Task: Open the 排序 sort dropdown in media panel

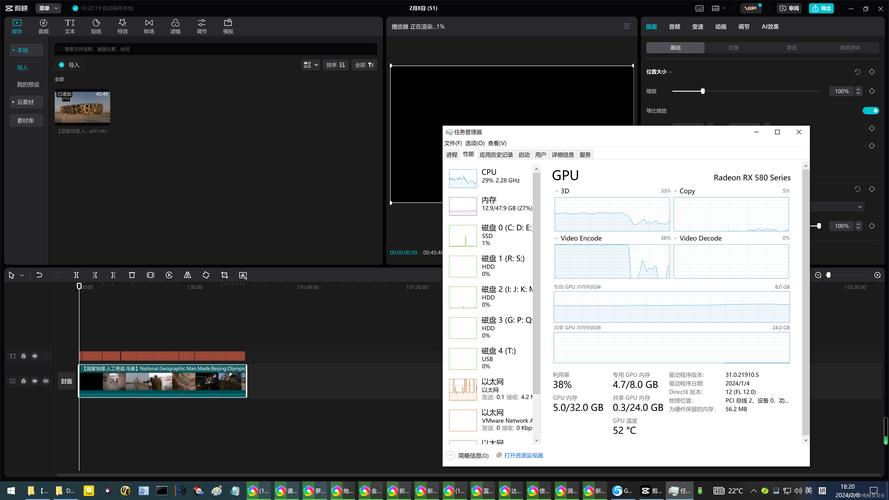Action: pyautogui.click(x=335, y=65)
